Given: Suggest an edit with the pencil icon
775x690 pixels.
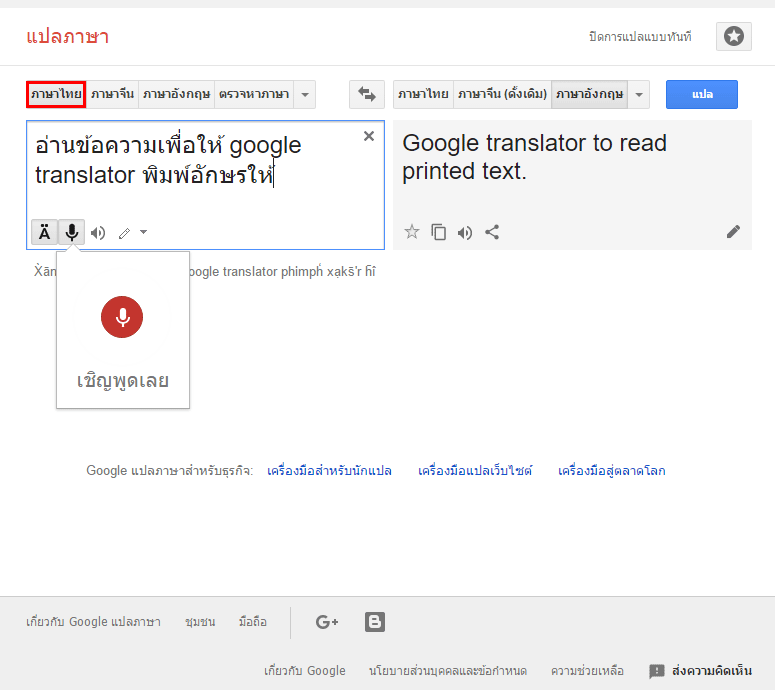Looking at the screenshot, I should [733, 231].
